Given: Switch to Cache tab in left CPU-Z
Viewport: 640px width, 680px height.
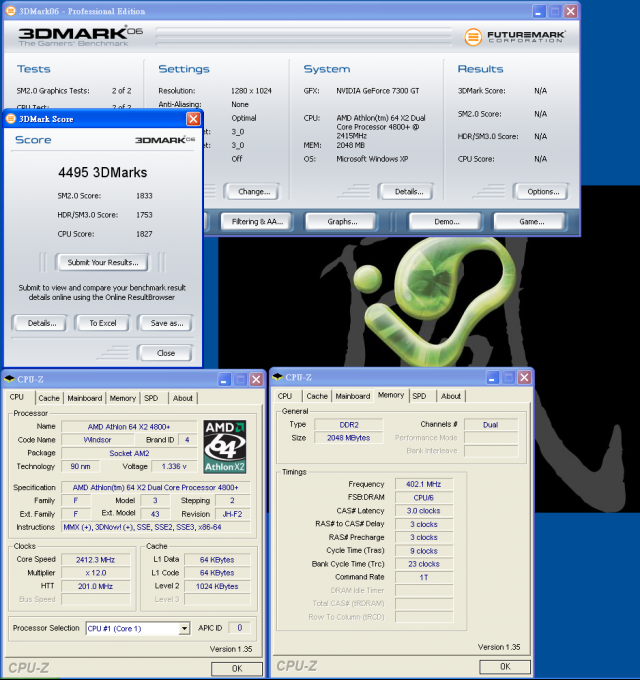Looking at the screenshot, I should tap(49, 398).
